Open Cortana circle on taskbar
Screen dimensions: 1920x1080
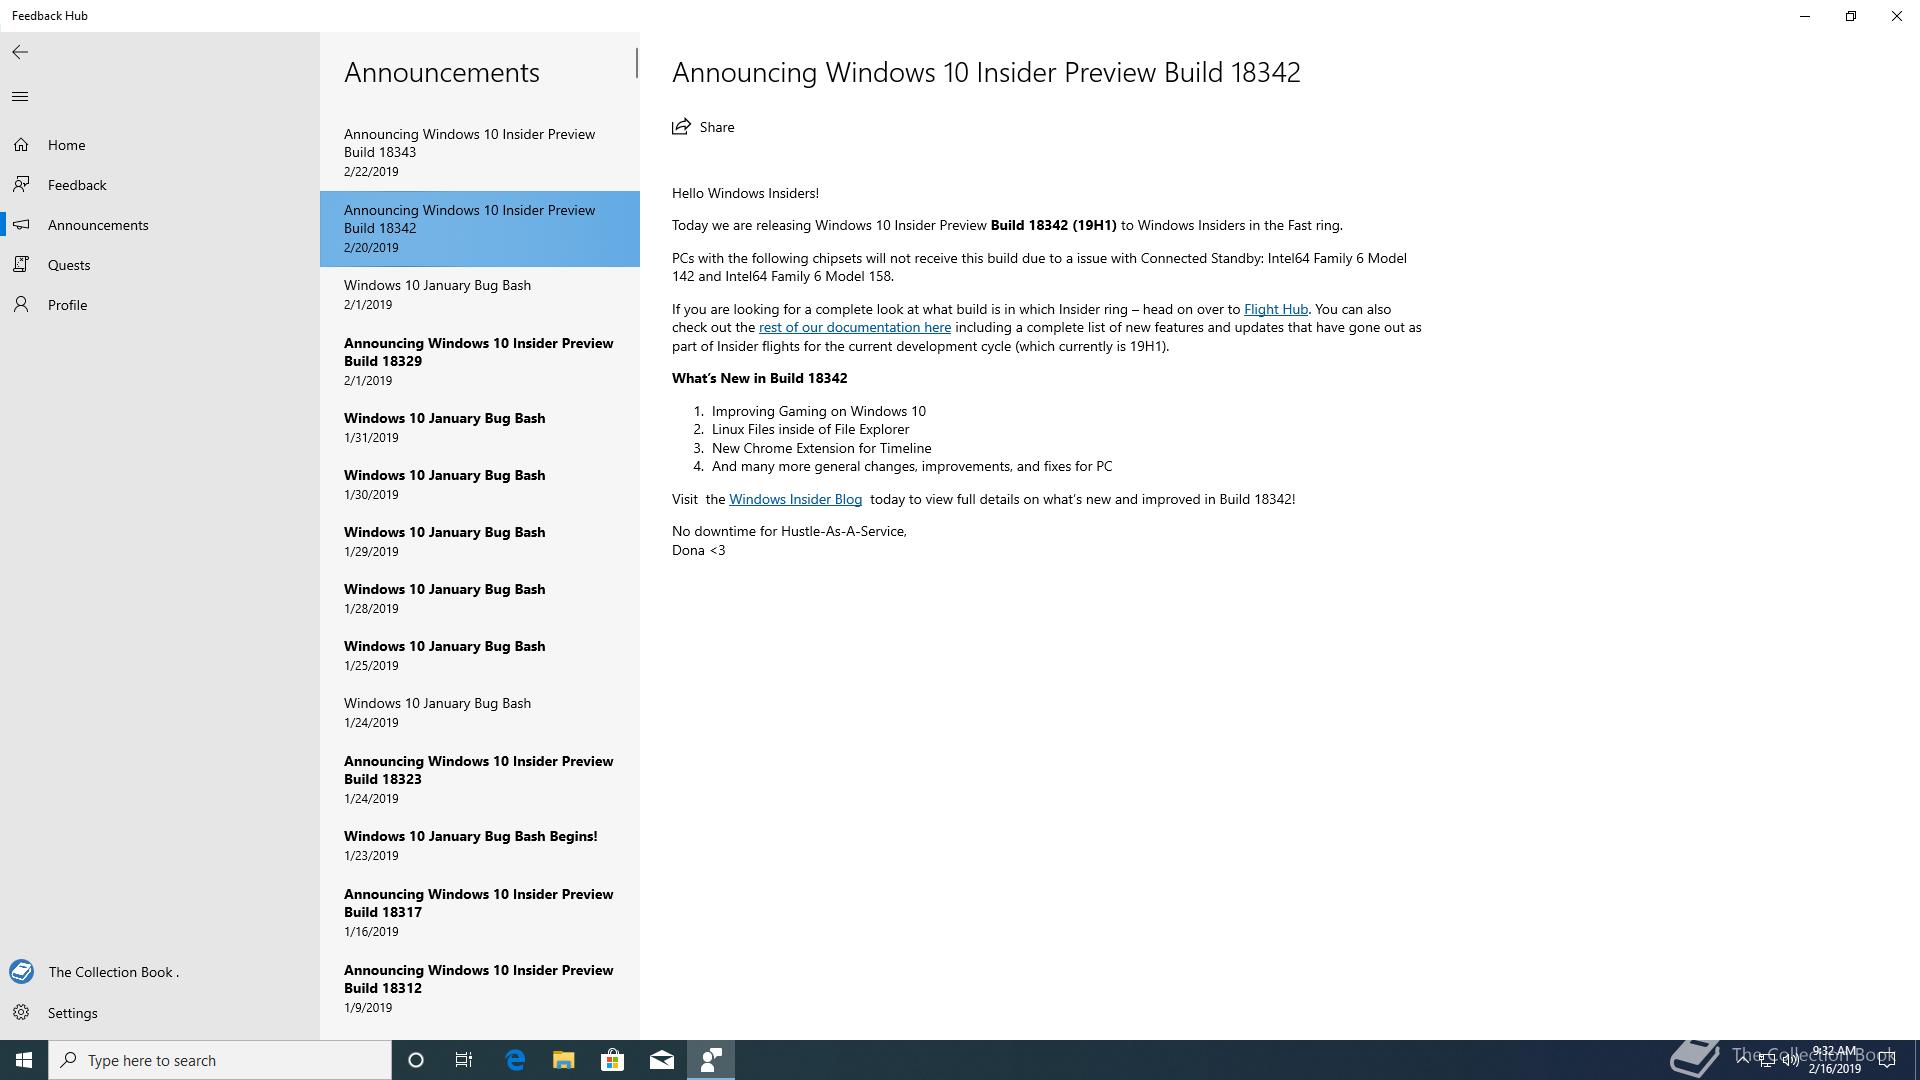[416, 1060]
